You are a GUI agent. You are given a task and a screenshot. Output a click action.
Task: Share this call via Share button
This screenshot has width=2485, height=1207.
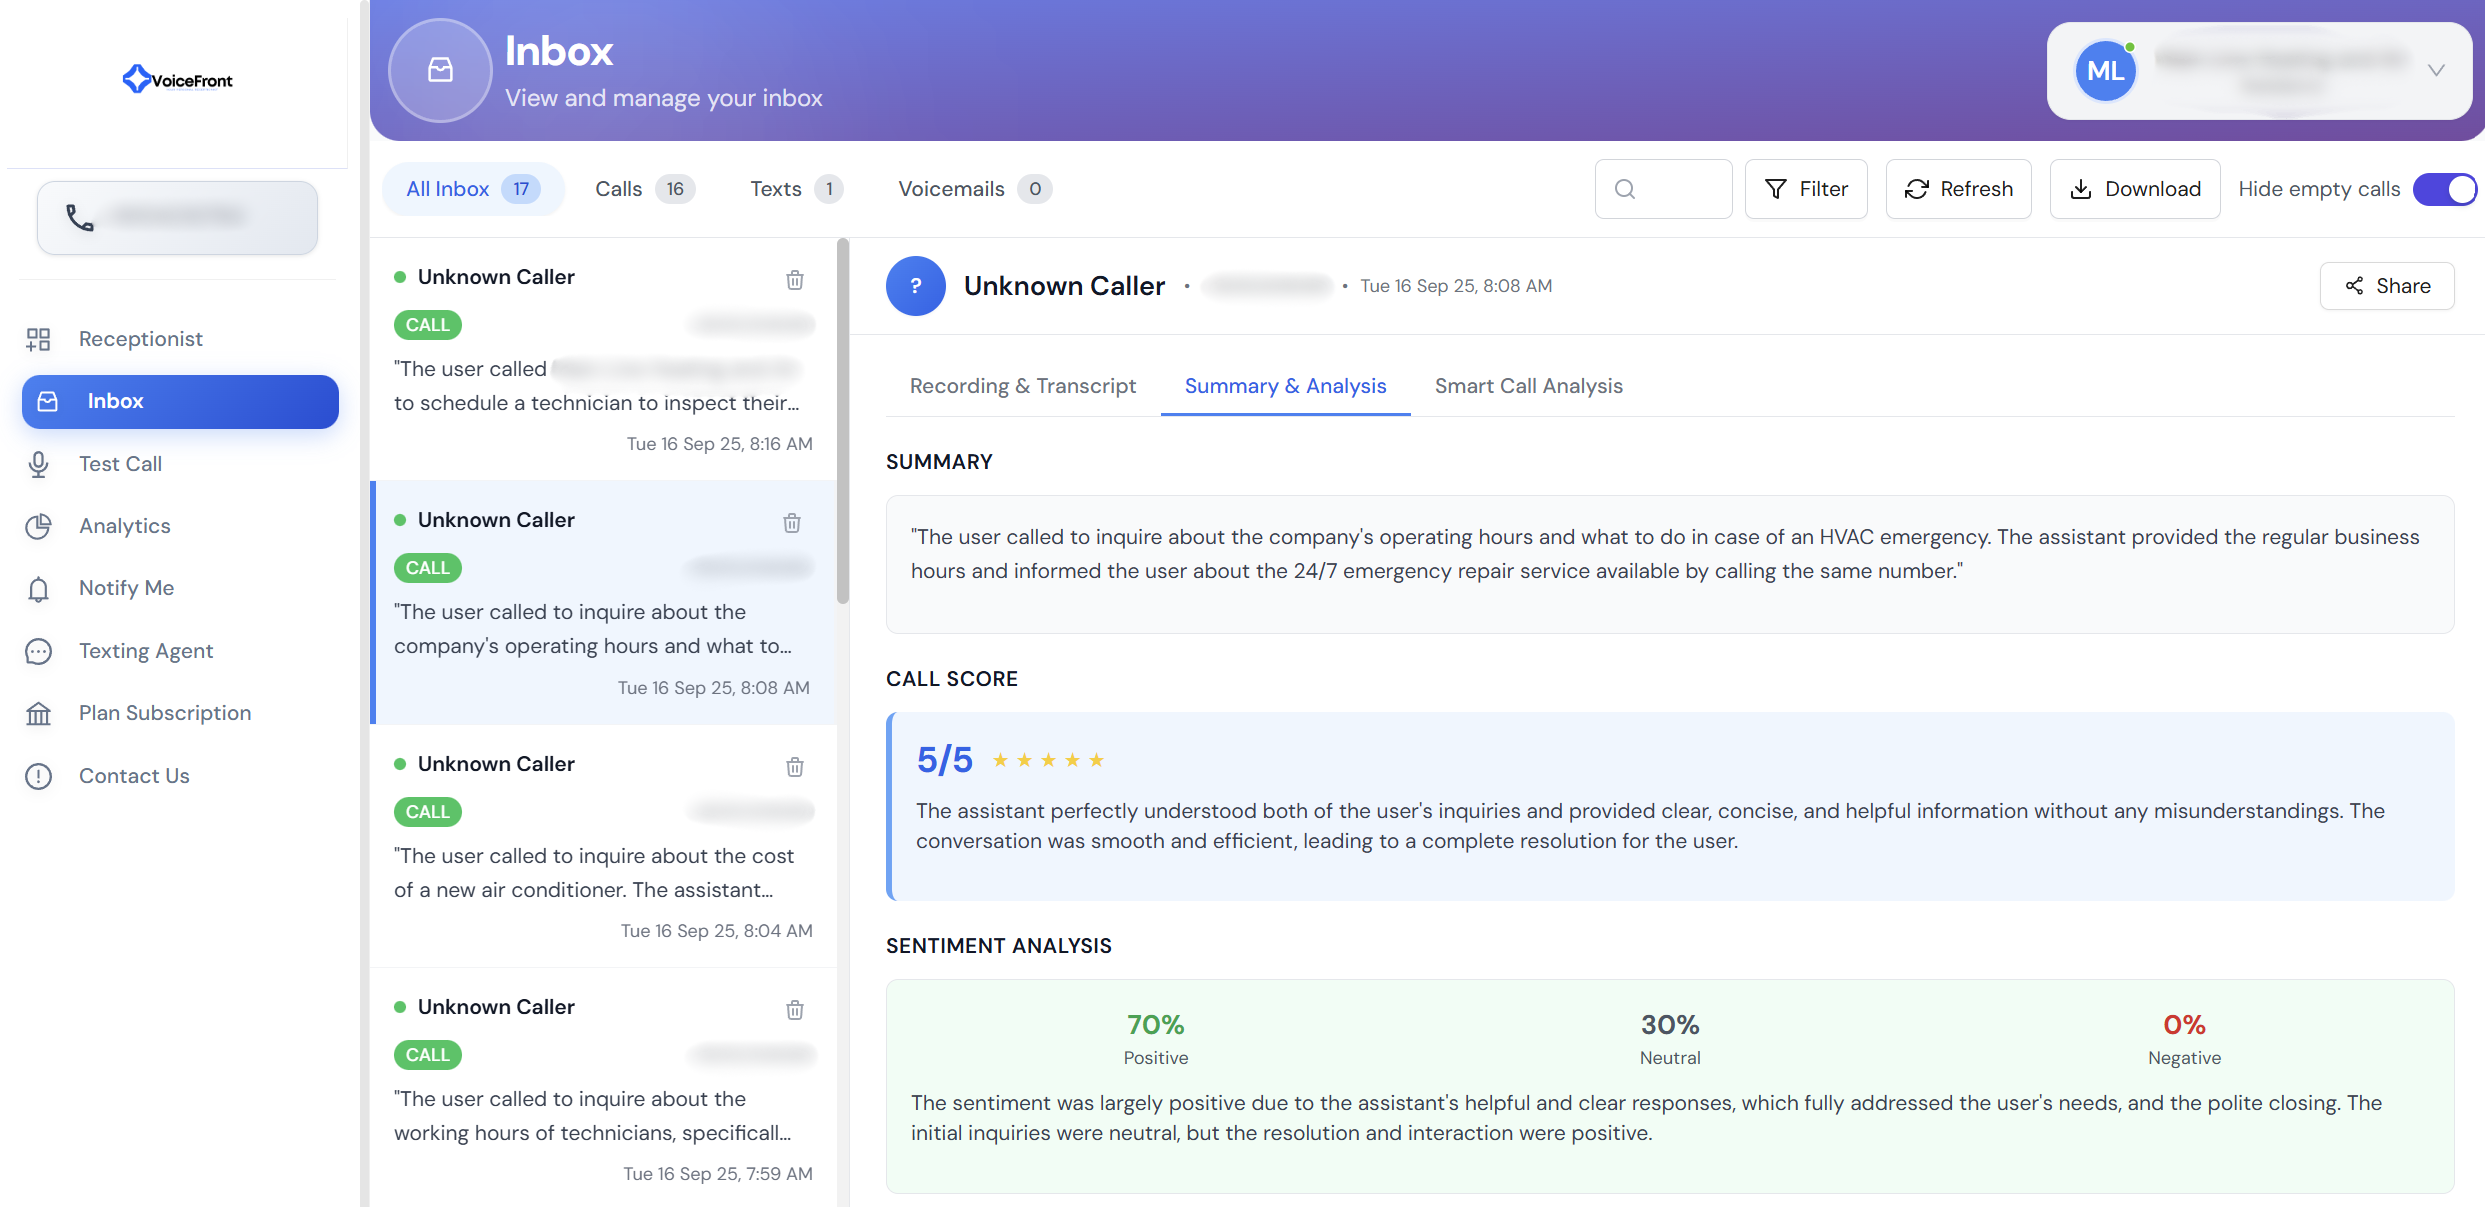click(2387, 286)
